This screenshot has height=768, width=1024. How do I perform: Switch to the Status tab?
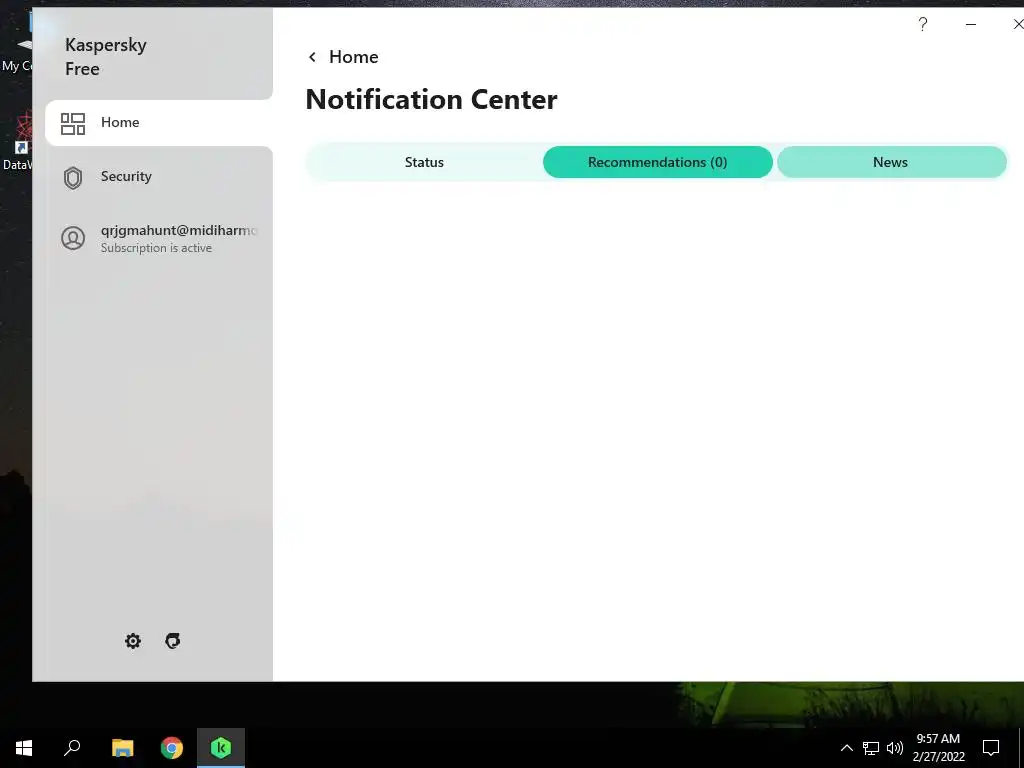(x=424, y=162)
